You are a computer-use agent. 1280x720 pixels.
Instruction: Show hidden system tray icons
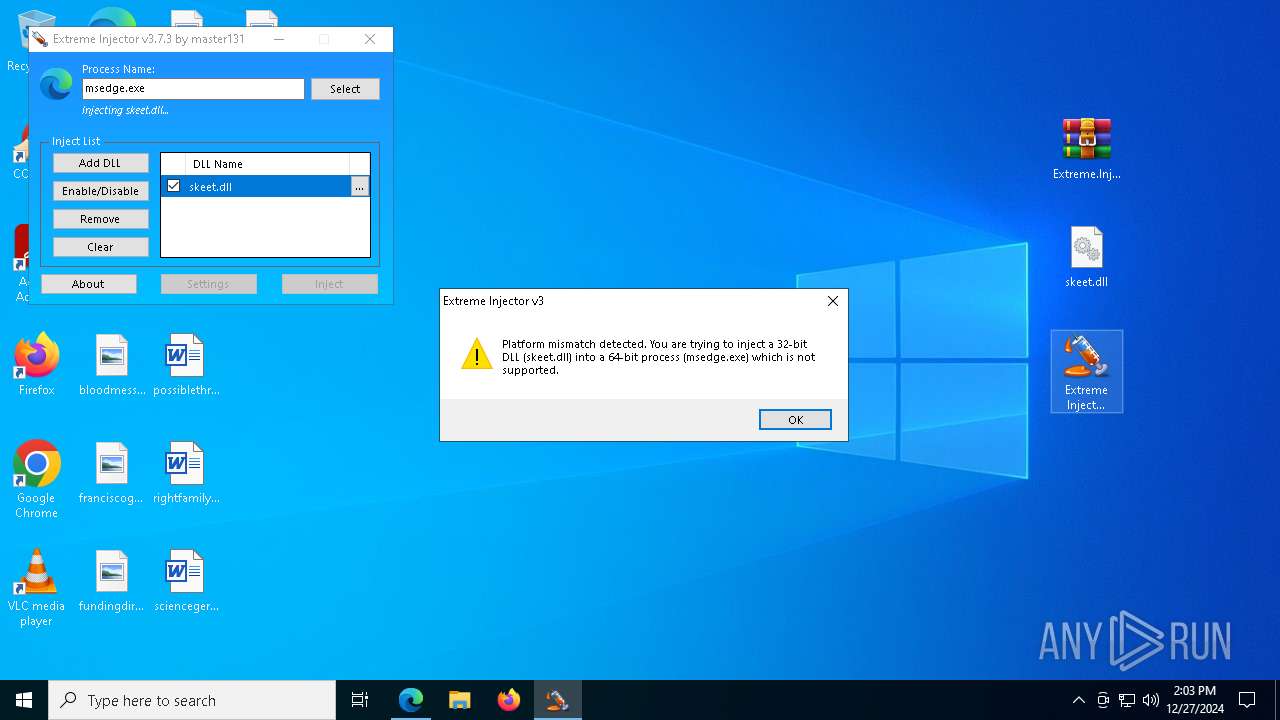coord(1078,700)
